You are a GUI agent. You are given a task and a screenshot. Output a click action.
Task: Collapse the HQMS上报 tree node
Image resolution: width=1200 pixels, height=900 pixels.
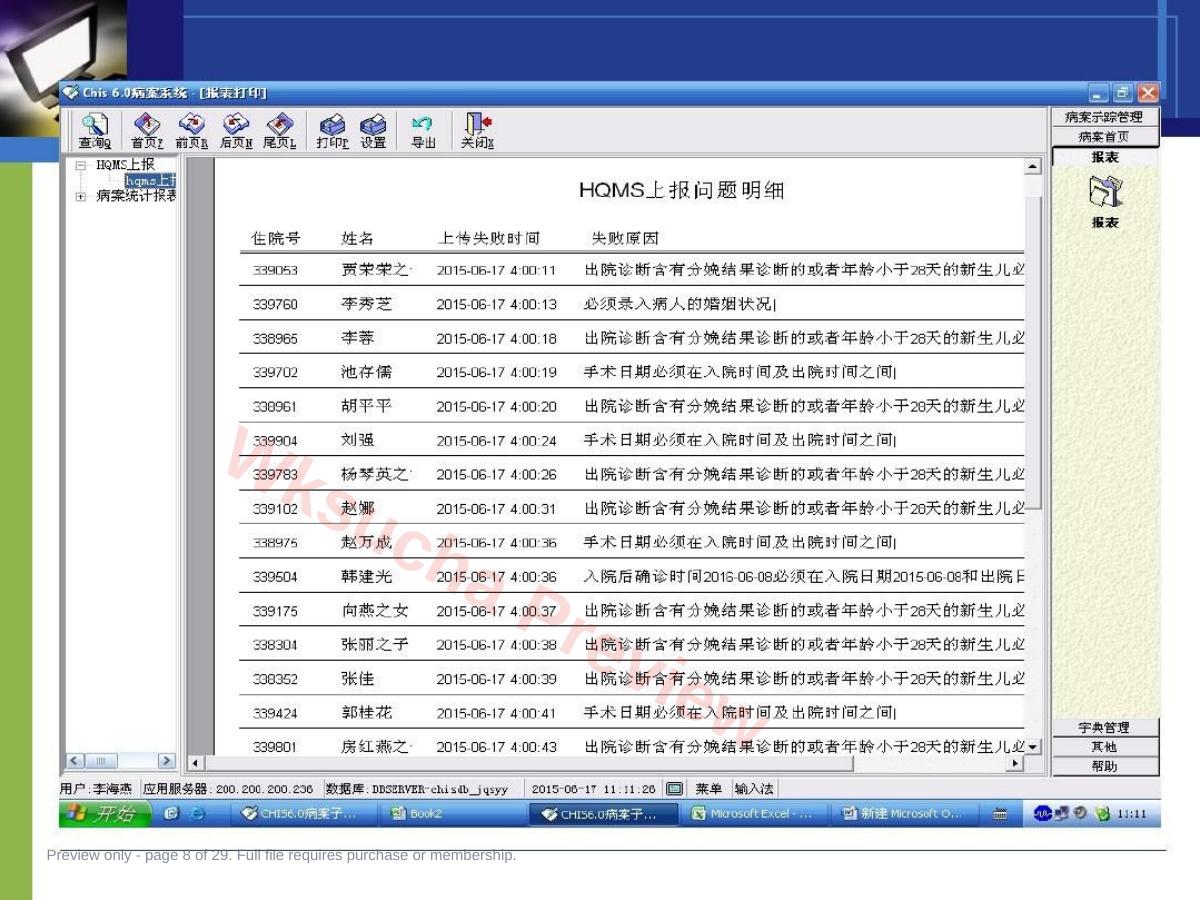click(x=80, y=165)
